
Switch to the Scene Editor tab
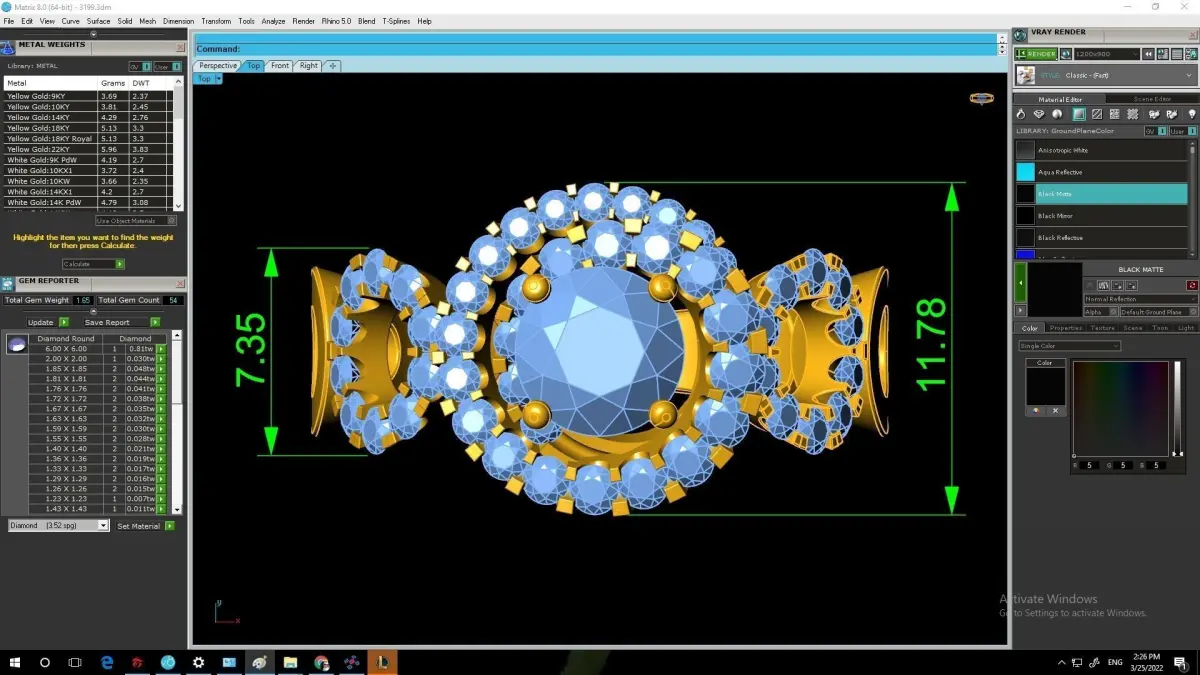point(1152,99)
